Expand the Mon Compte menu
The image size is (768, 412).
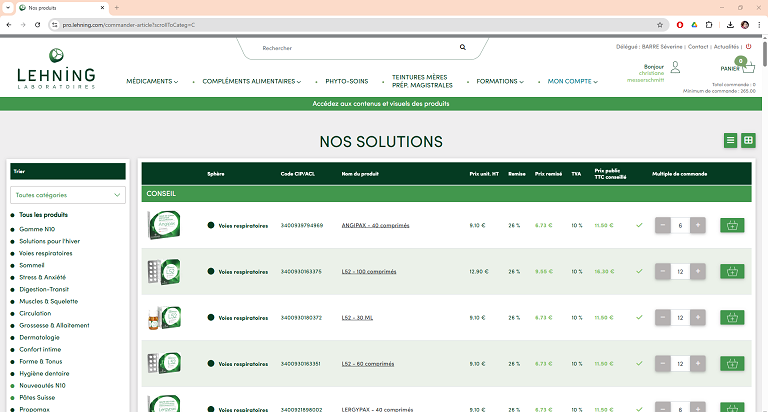[570, 82]
